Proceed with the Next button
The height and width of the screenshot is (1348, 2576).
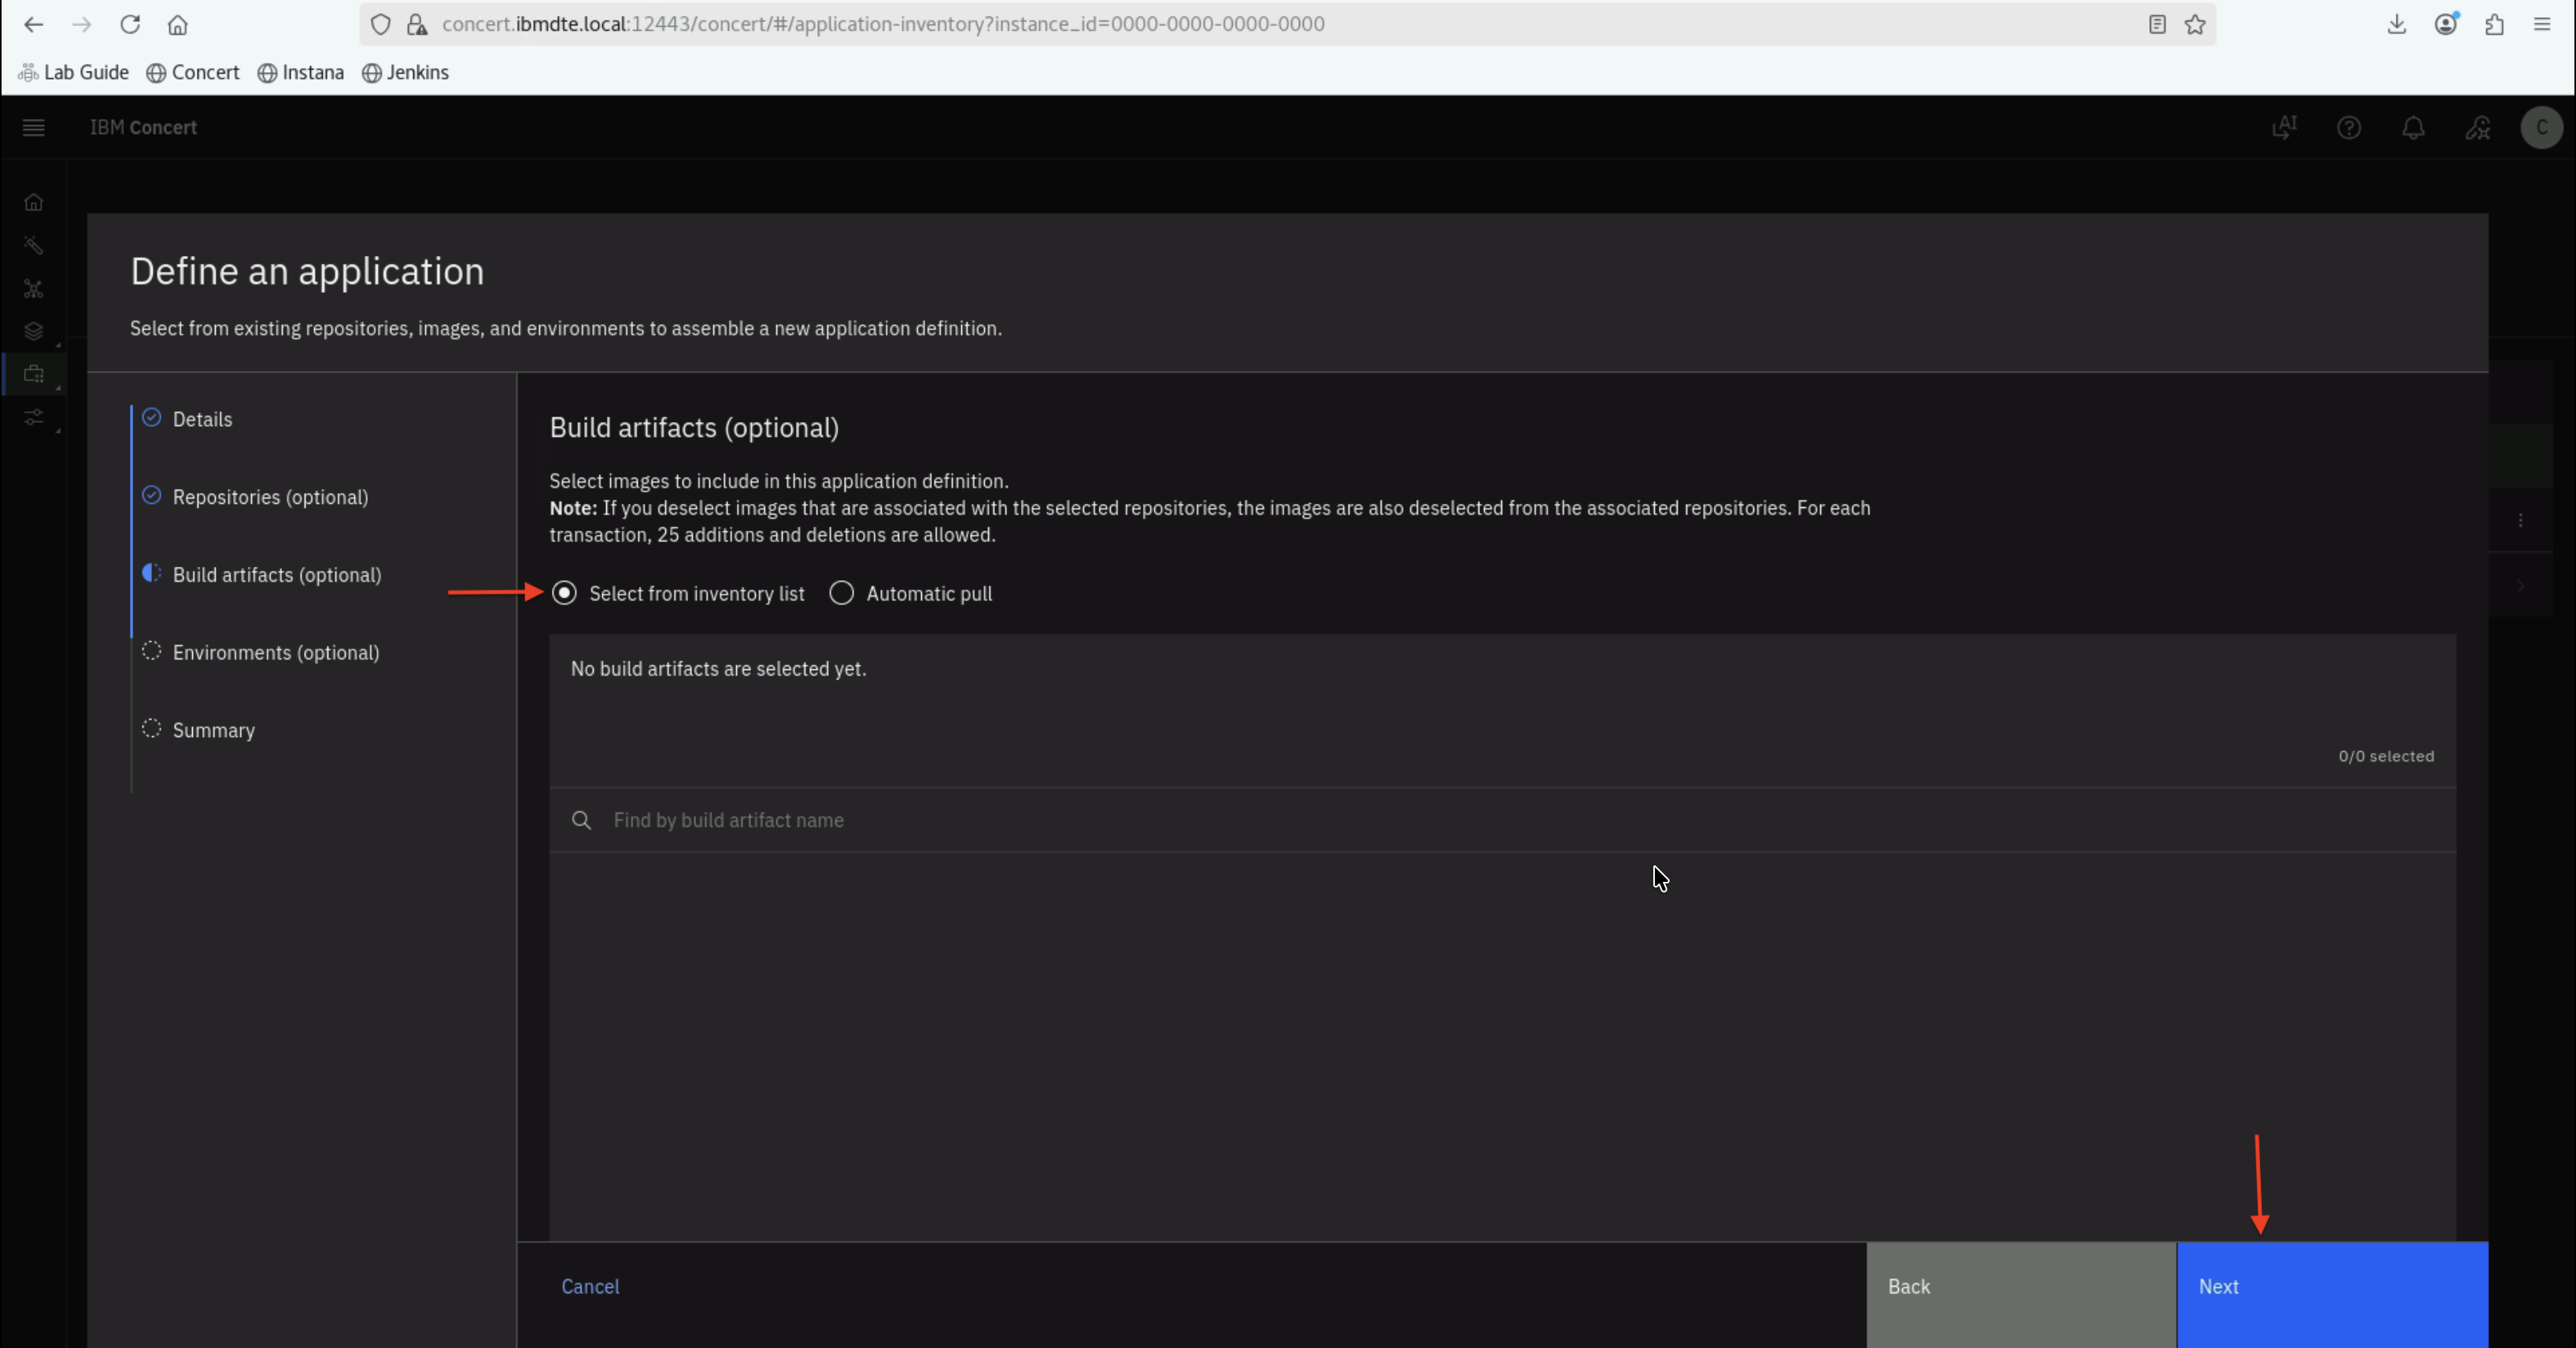[2332, 1295]
